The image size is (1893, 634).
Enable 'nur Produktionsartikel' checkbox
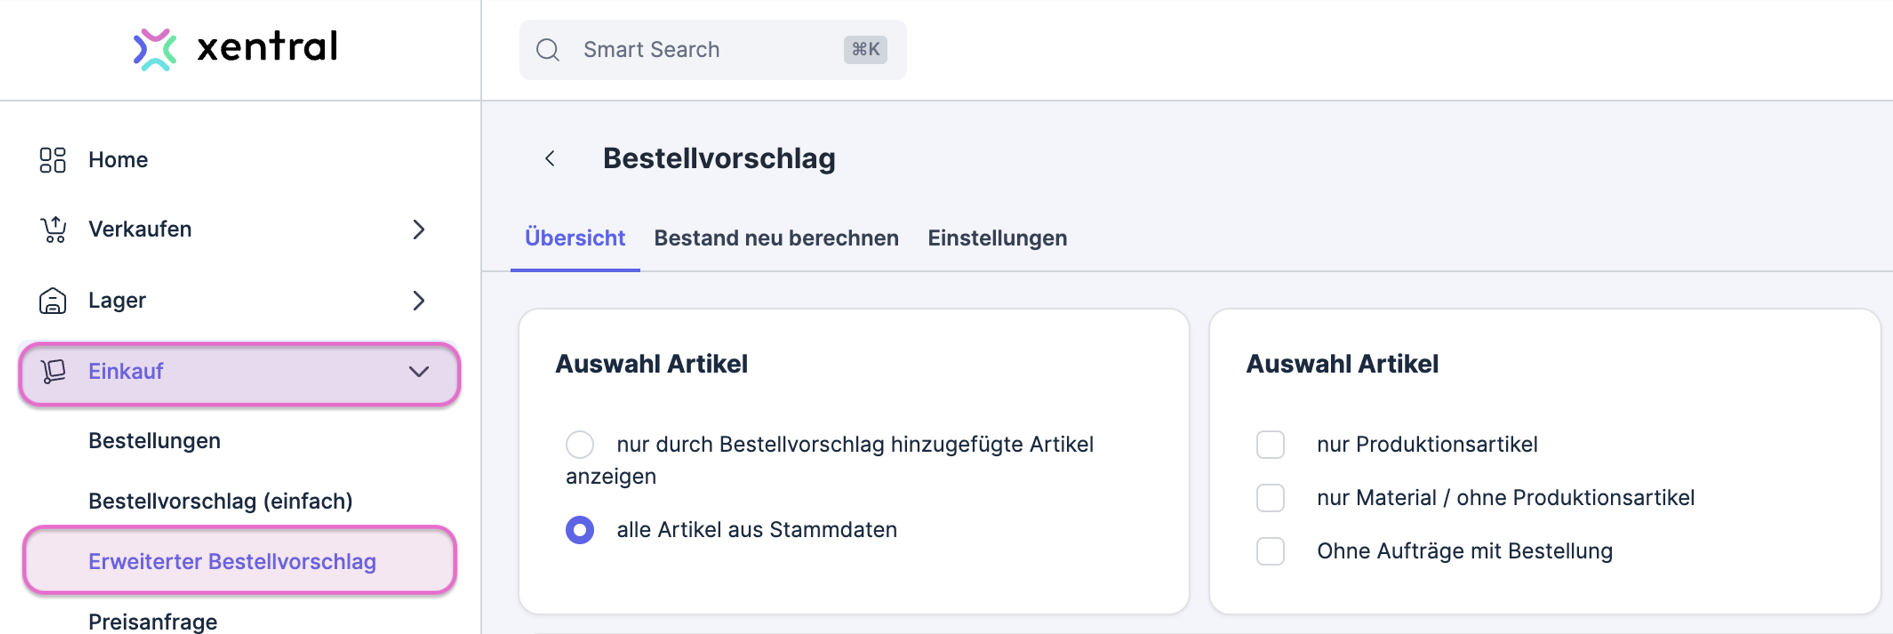[1270, 444]
